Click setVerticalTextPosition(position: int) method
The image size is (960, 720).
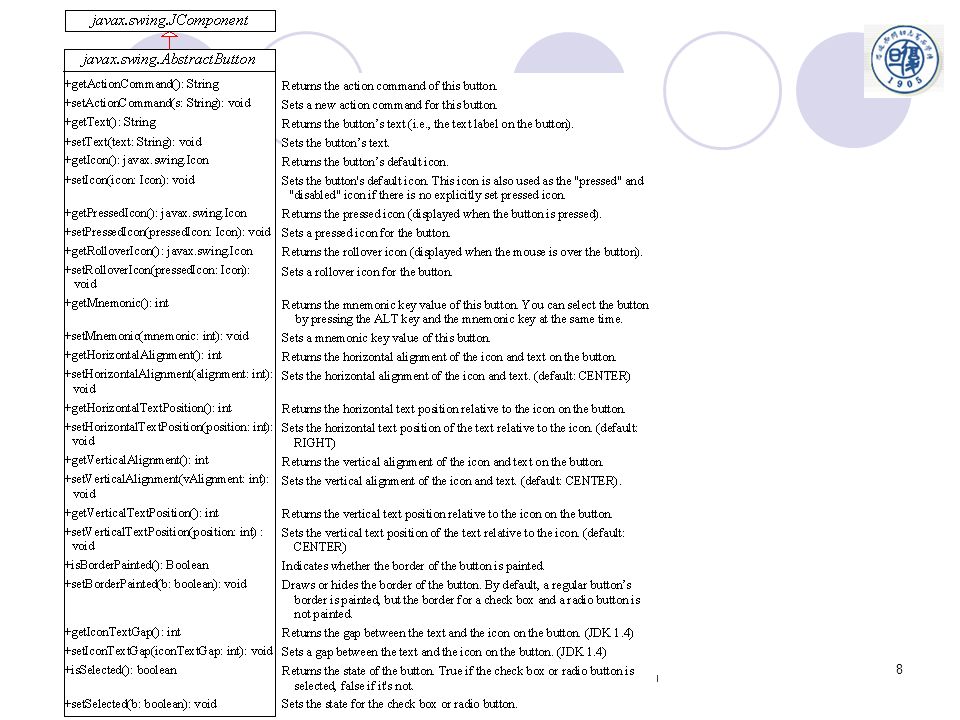tap(164, 539)
